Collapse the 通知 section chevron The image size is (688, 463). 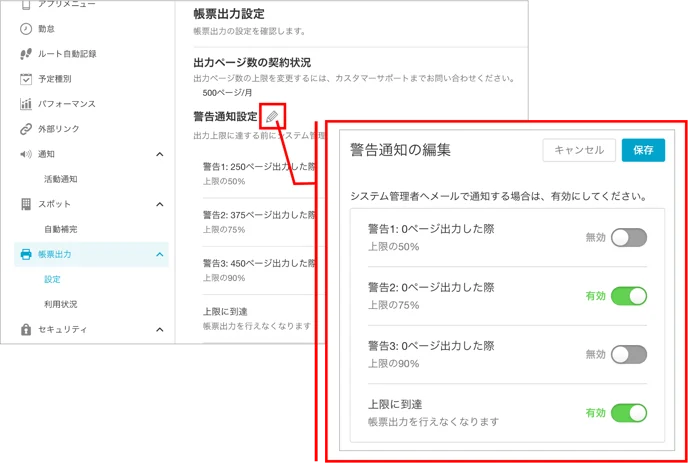160,154
